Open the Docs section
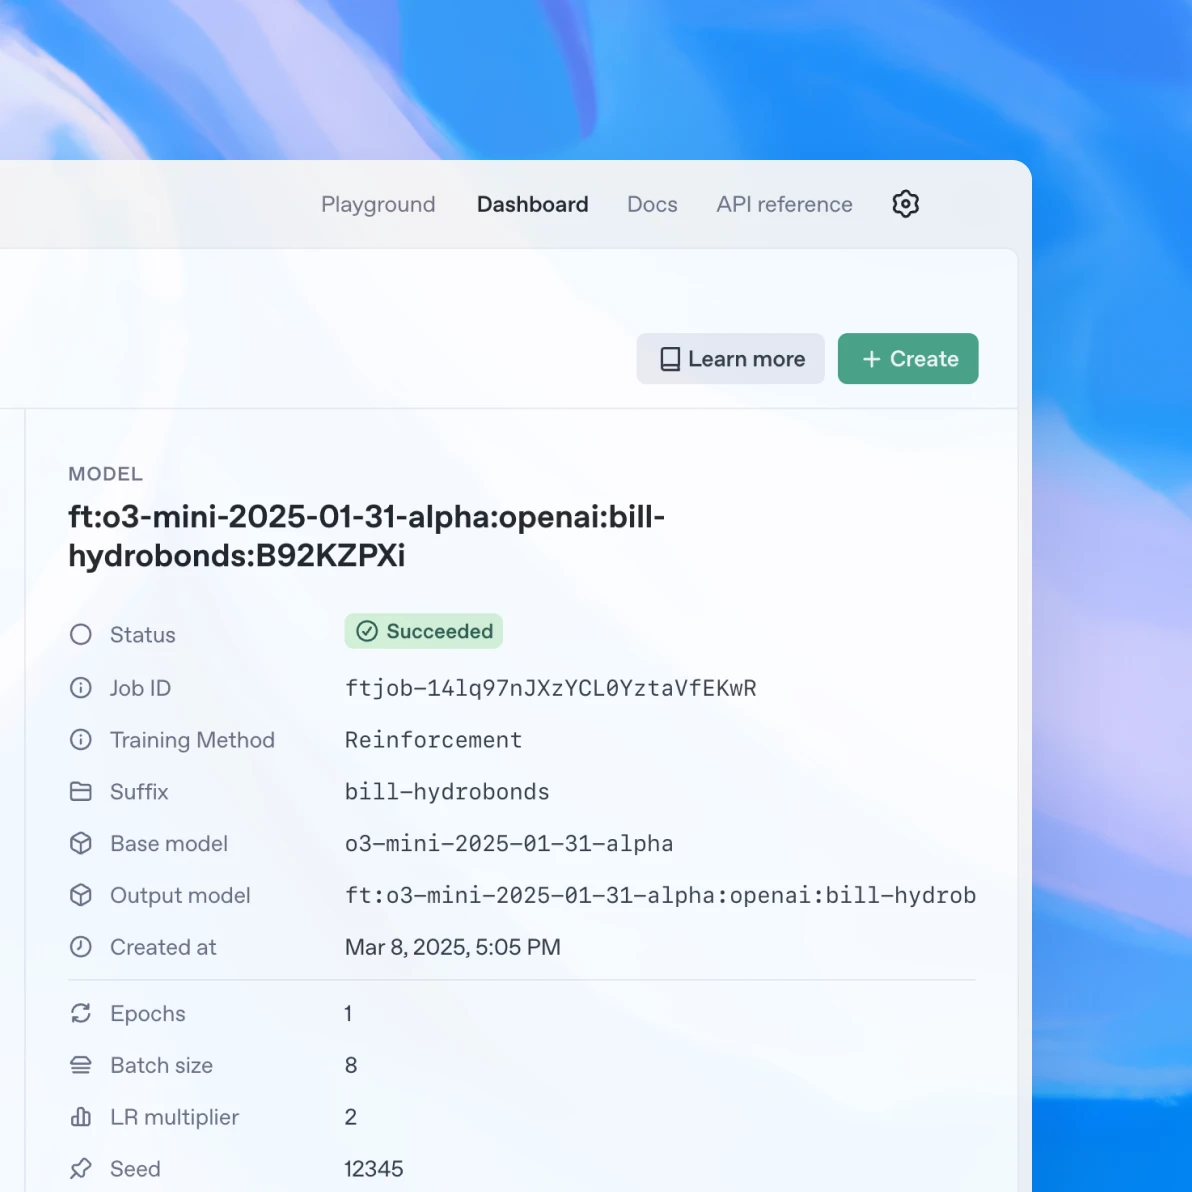 pyautogui.click(x=652, y=204)
